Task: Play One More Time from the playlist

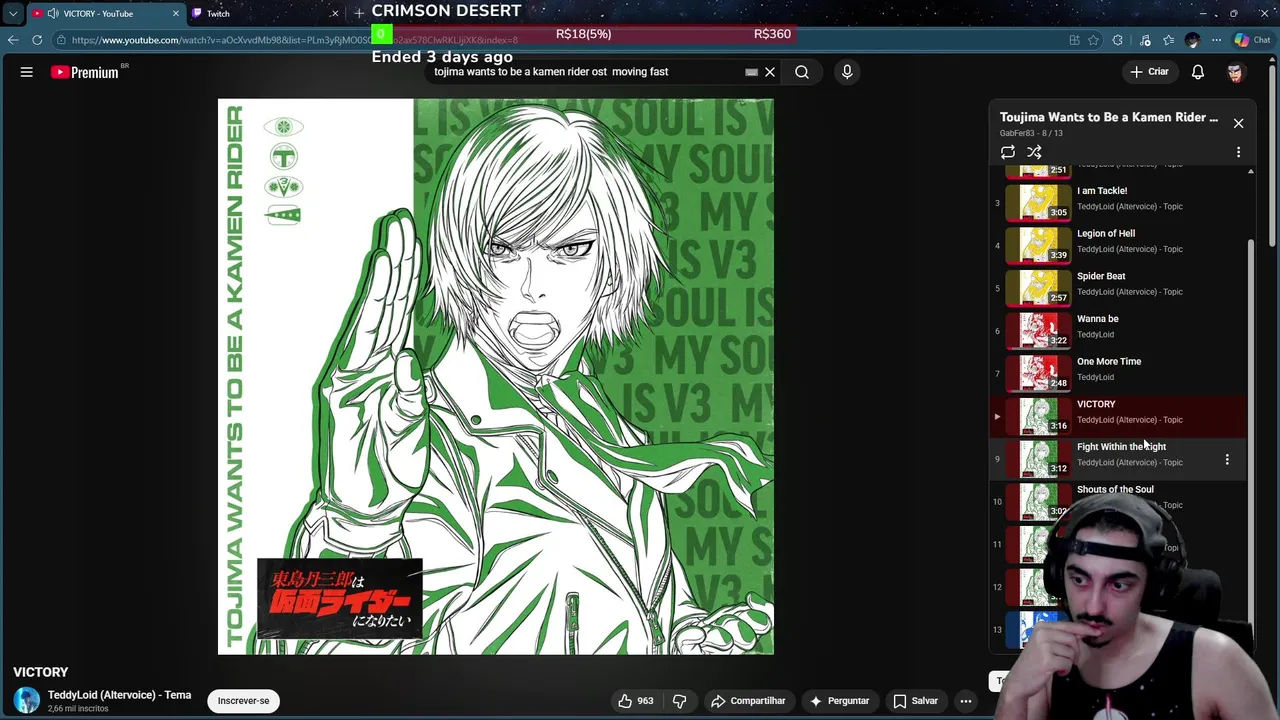Action: pyautogui.click(x=1119, y=373)
